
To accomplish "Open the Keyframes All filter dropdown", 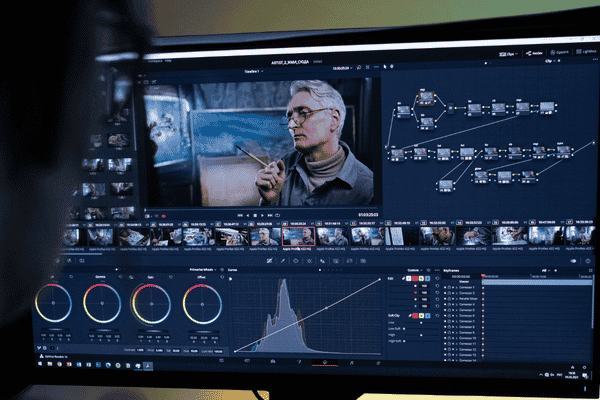I will tap(546, 271).
